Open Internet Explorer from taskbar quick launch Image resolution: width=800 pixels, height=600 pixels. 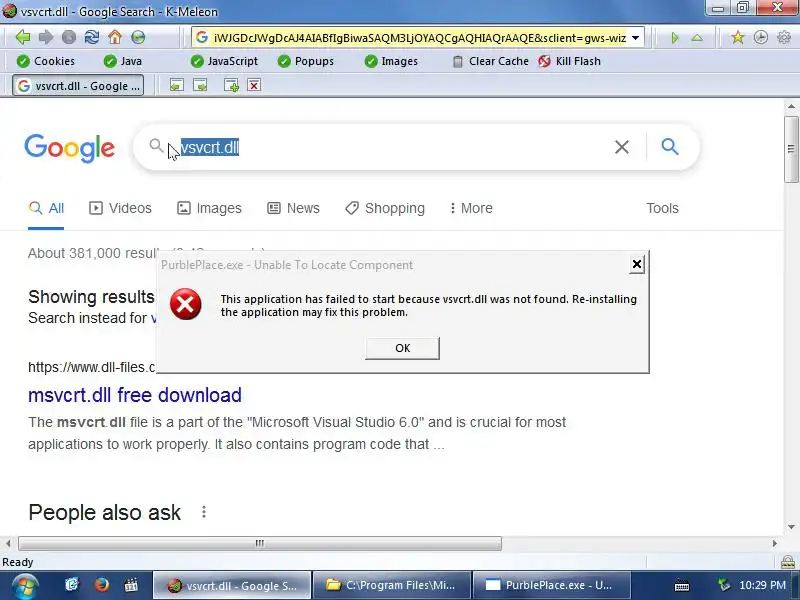pos(72,585)
